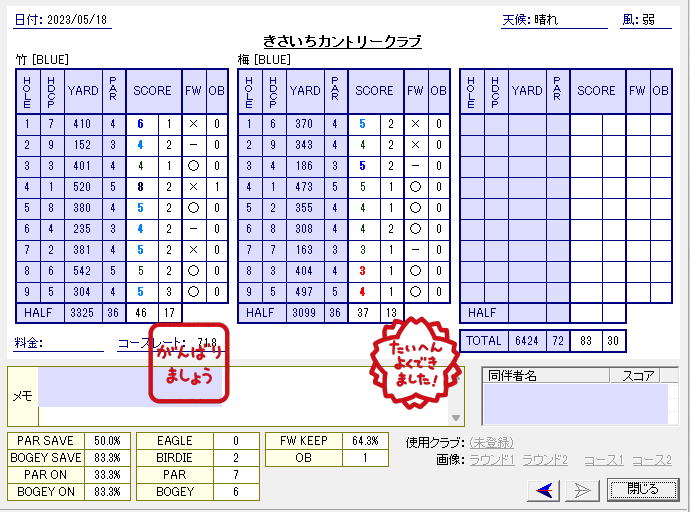The image size is (690, 512).
Task: Select 竹 half yardage 3325
Action: tap(82, 313)
